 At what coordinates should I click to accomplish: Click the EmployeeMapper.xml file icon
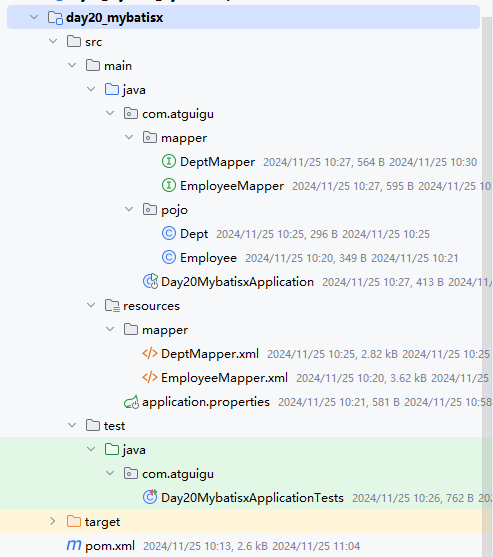[x=150, y=377]
